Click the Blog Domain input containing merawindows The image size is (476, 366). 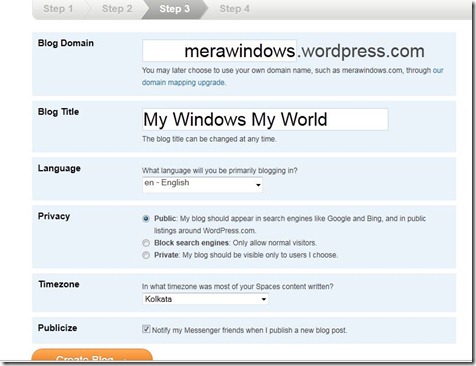[219, 51]
